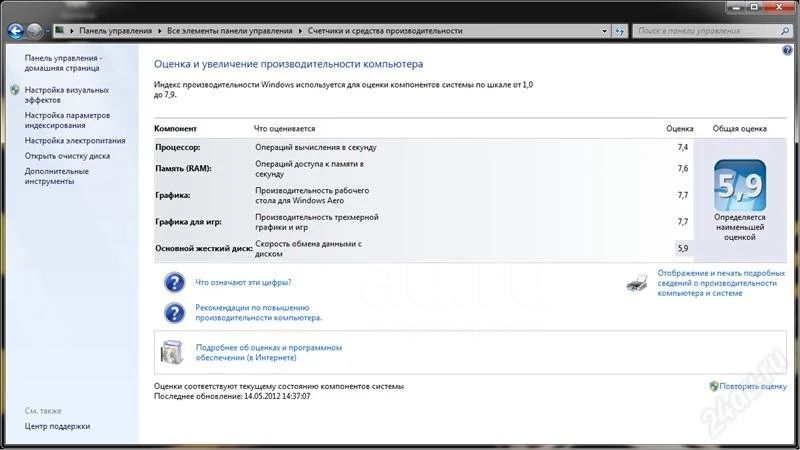Click the printer icon
800x450 pixels.
coord(637,283)
